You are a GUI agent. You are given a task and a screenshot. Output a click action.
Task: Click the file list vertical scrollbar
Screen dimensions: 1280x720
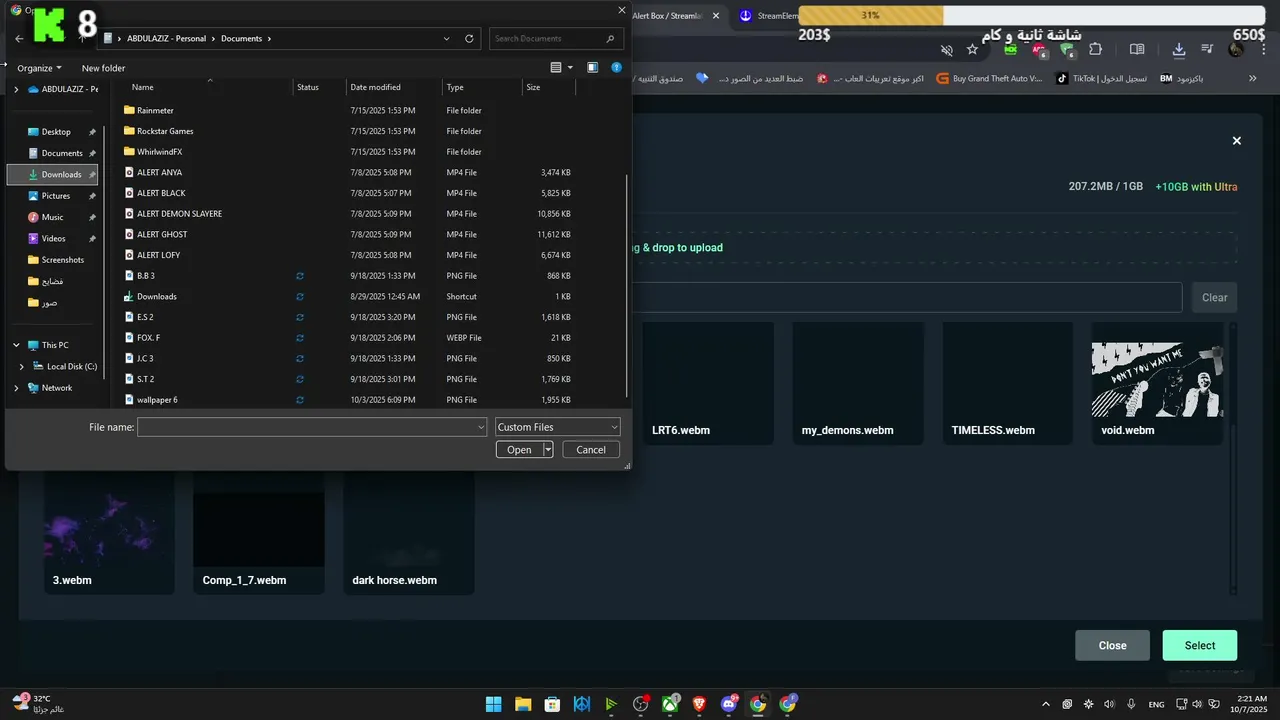(627, 285)
